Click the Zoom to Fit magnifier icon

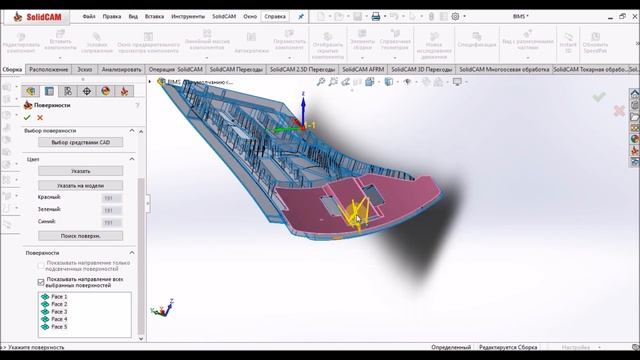coord(321,82)
